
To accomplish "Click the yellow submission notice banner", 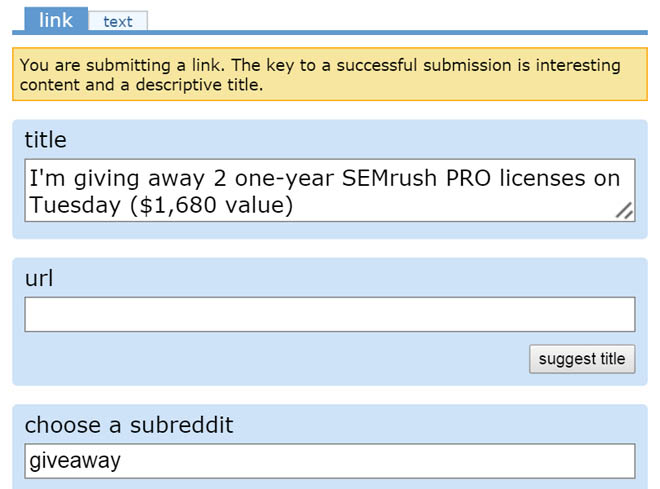I will (x=329, y=75).
